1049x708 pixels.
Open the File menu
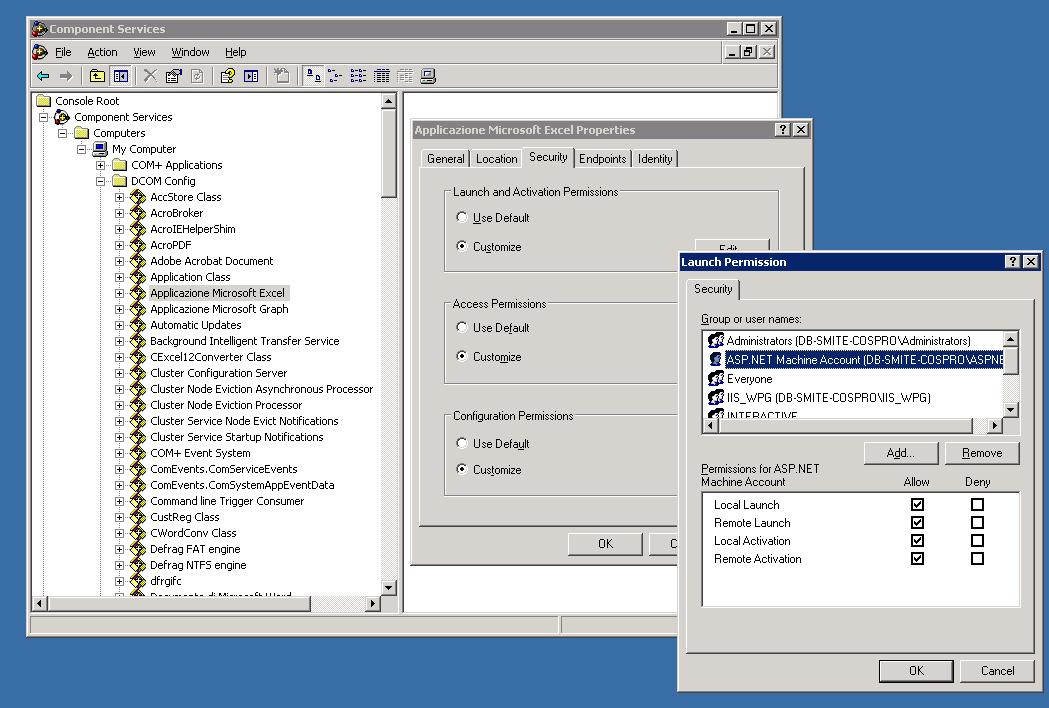pos(63,52)
